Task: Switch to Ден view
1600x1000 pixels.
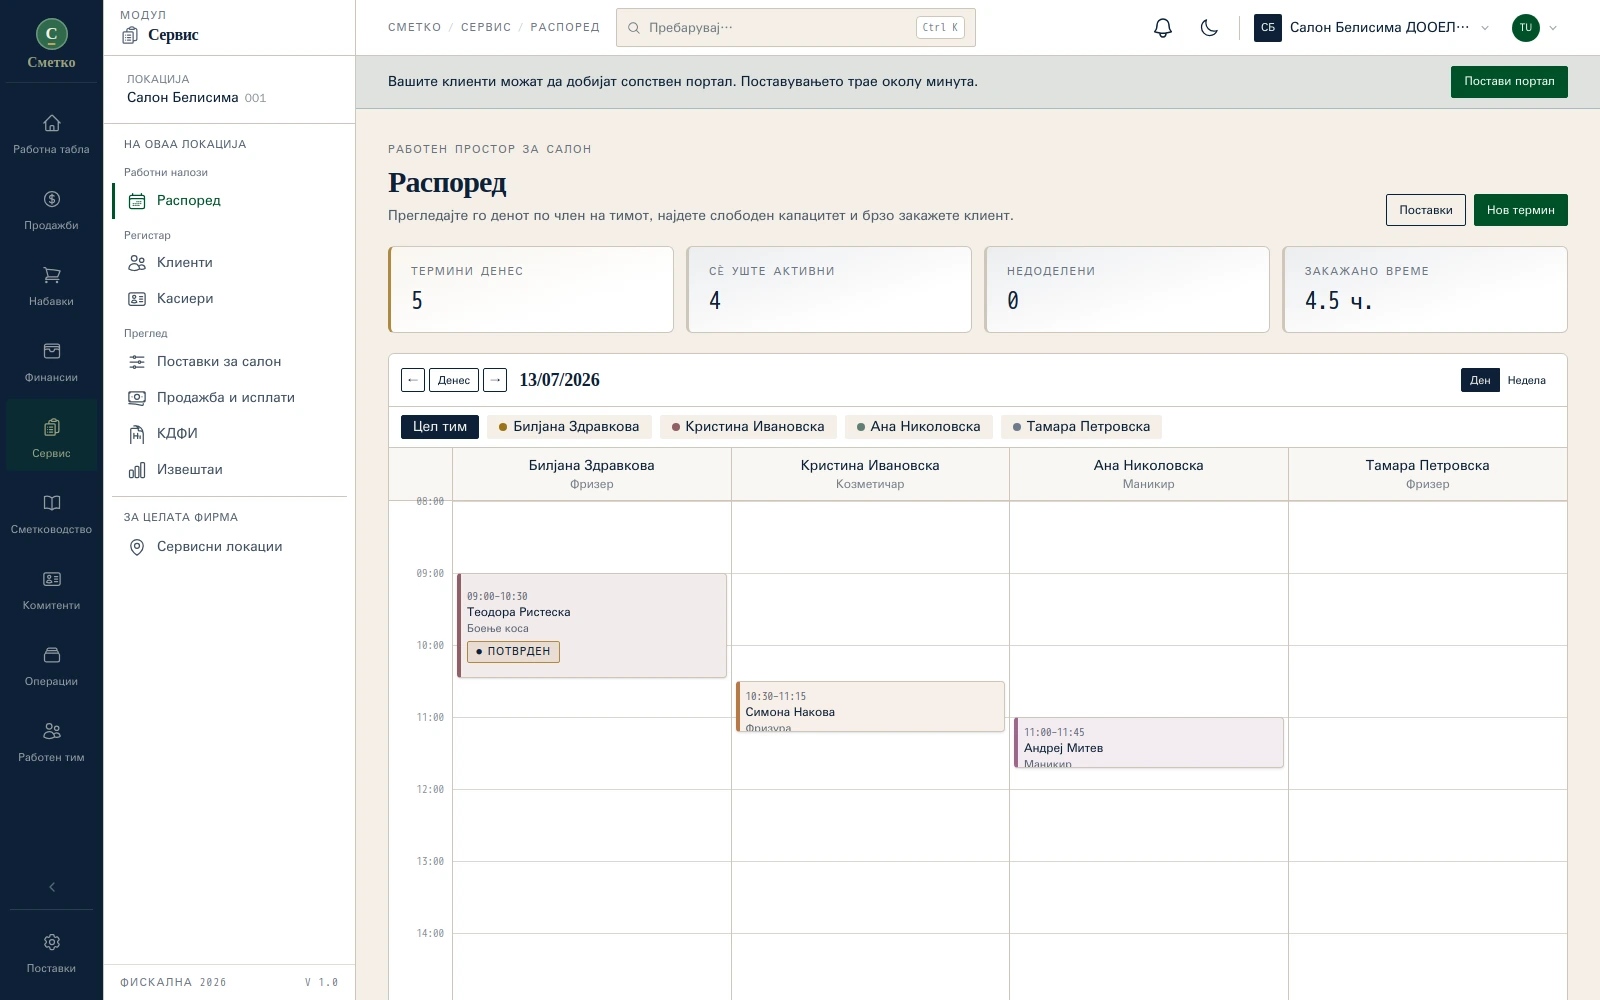Action: (x=1480, y=380)
